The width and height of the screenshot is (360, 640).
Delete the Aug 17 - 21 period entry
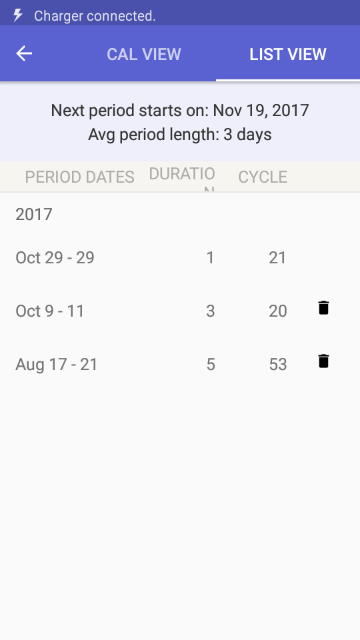tap(323, 361)
